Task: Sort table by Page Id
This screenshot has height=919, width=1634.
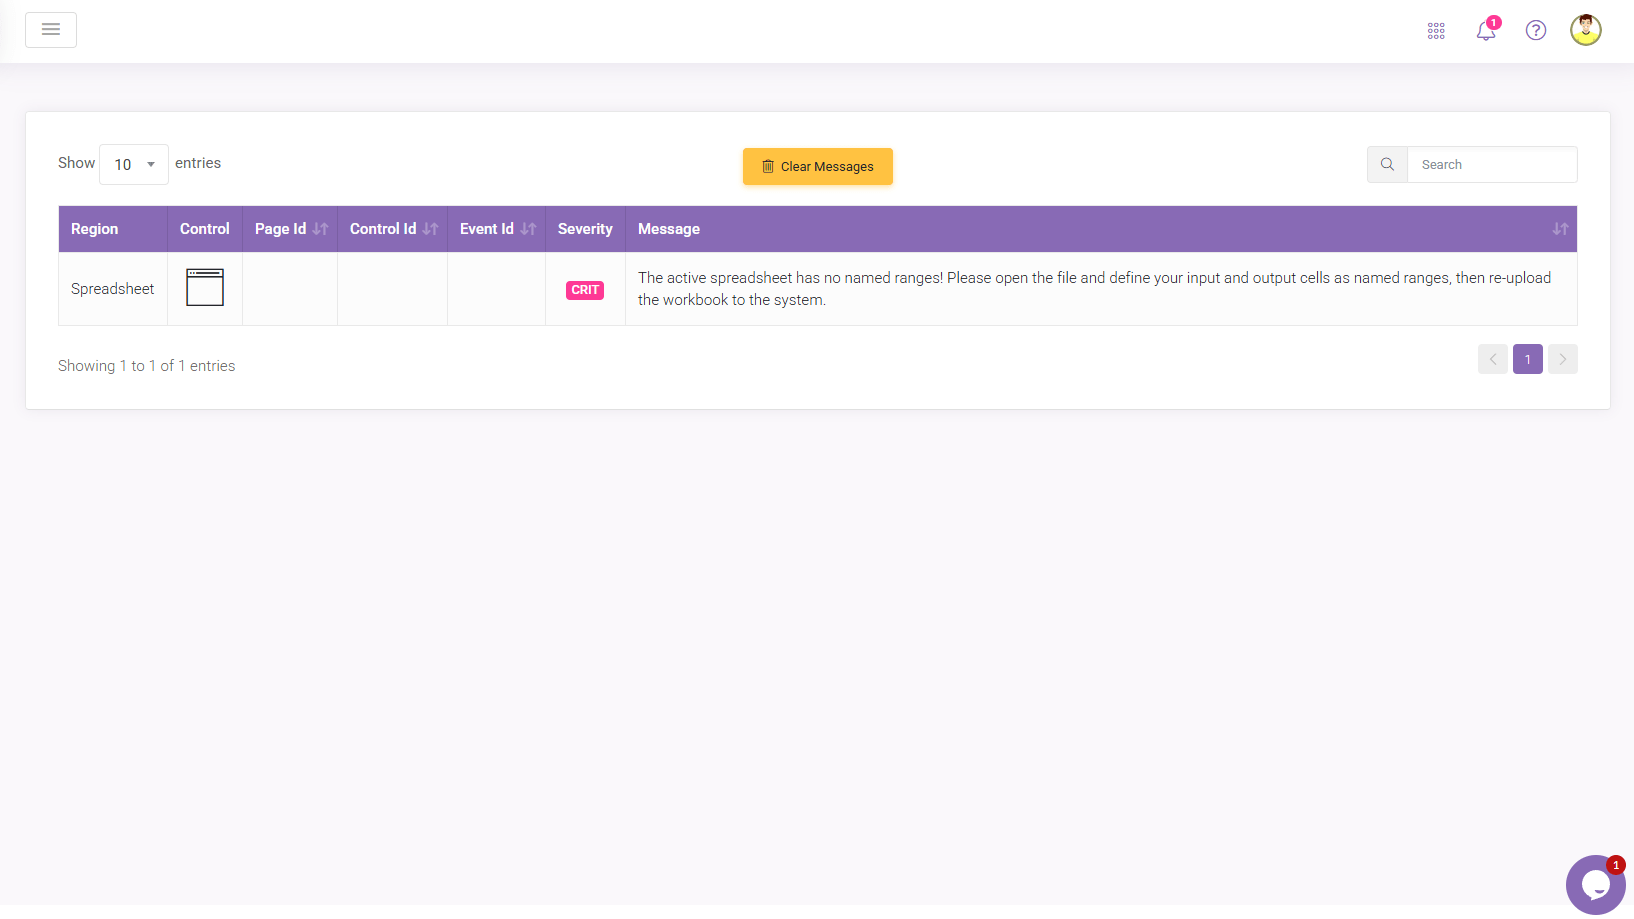Action: click(x=290, y=229)
